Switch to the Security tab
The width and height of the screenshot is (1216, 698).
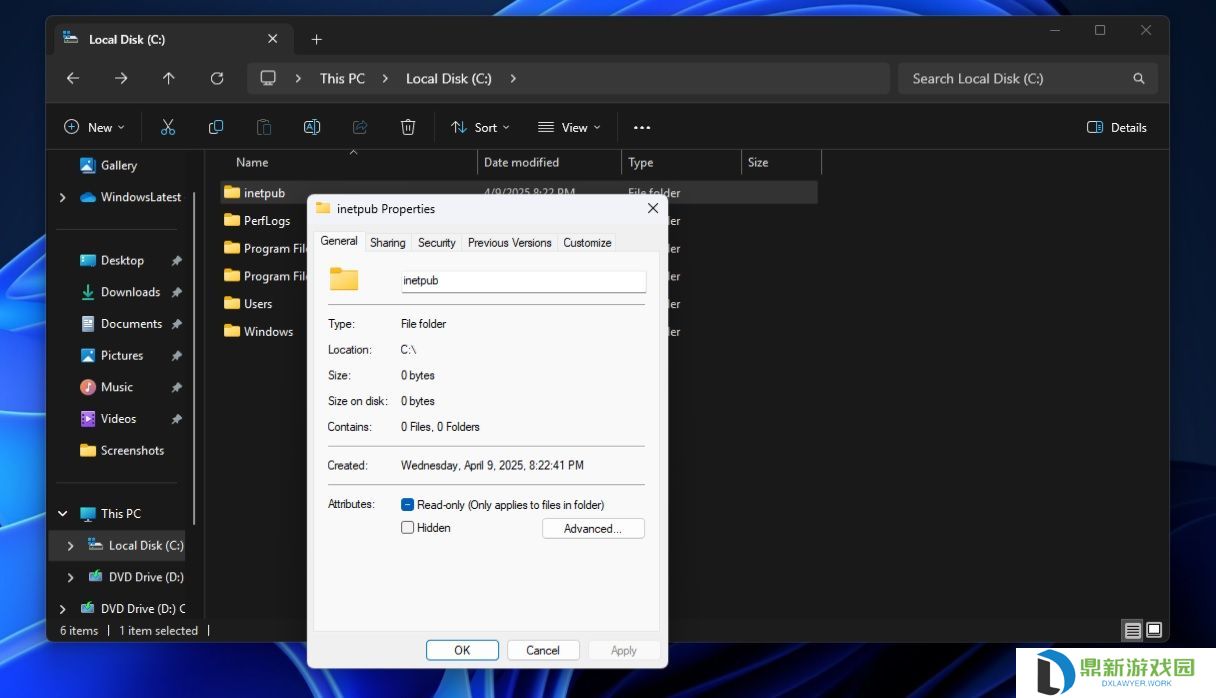[x=436, y=242]
